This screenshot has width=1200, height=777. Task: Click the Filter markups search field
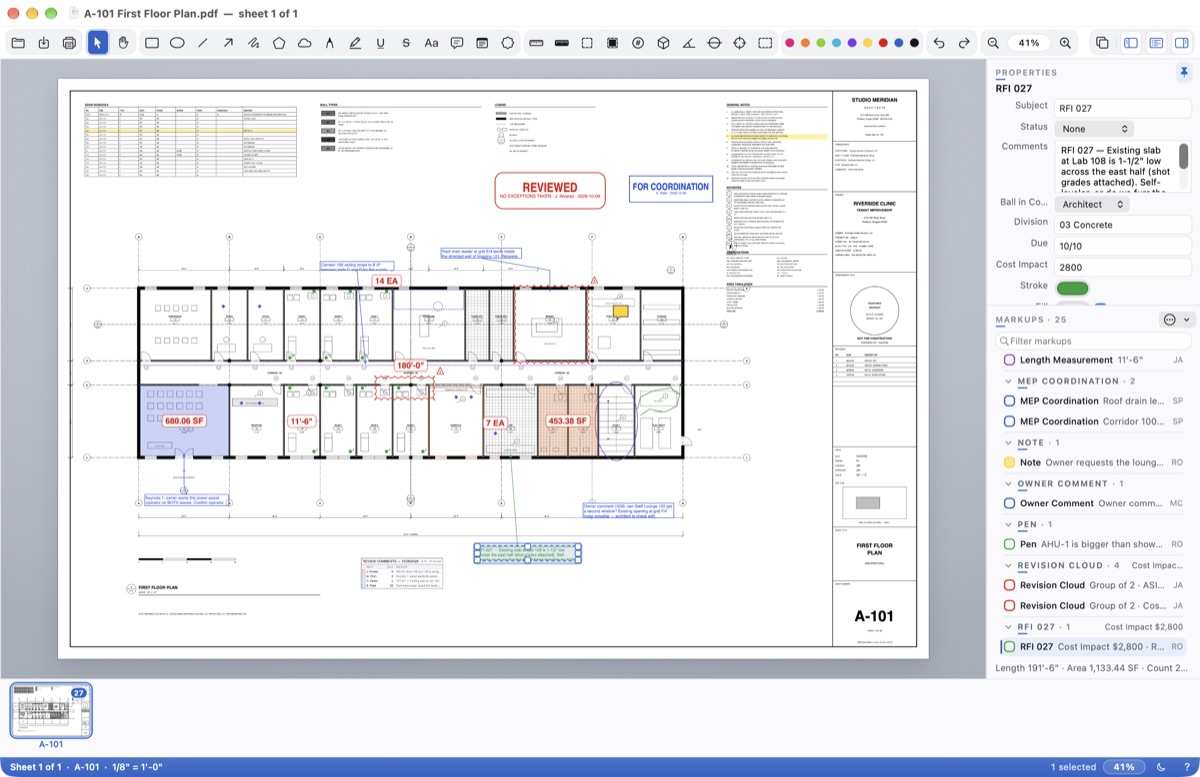tap(1094, 341)
